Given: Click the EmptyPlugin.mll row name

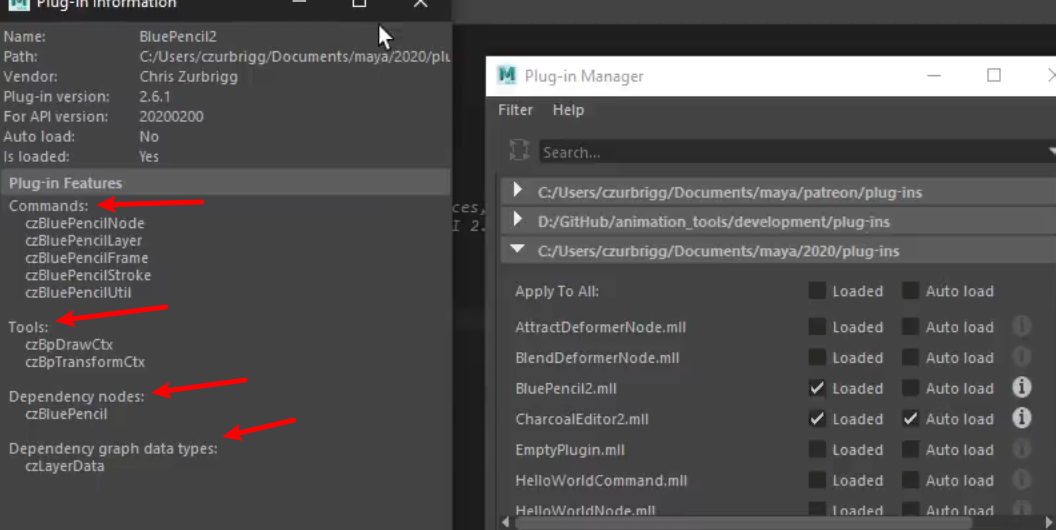Looking at the screenshot, I should 570,449.
